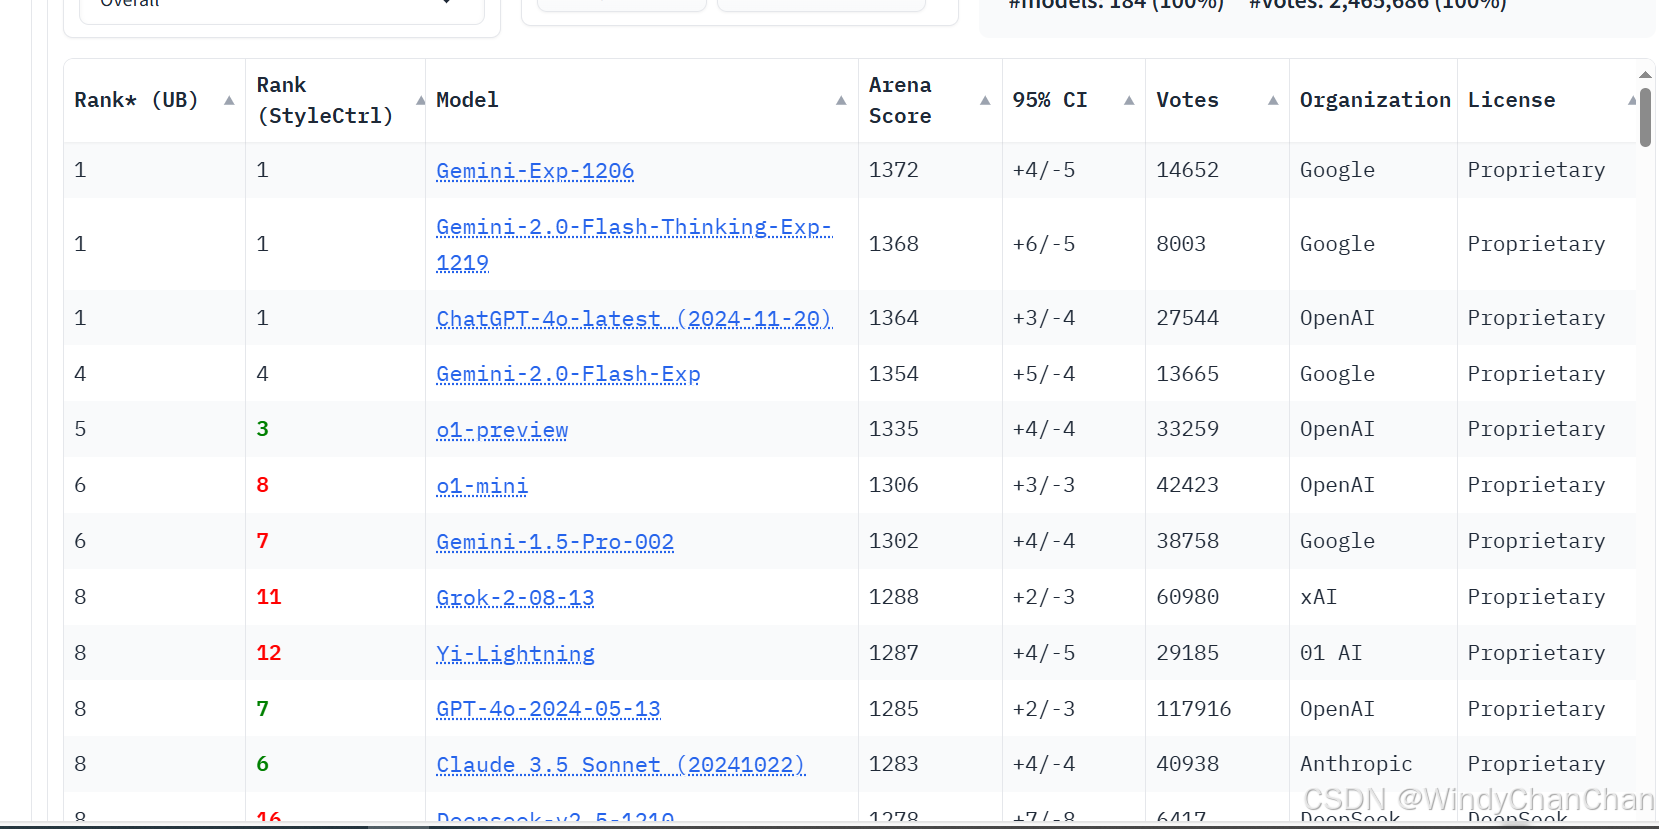This screenshot has width=1659, height=829.
Task: Click Proprietary license in Grok-2-08-13 row
Action: tap(1536, 598)
